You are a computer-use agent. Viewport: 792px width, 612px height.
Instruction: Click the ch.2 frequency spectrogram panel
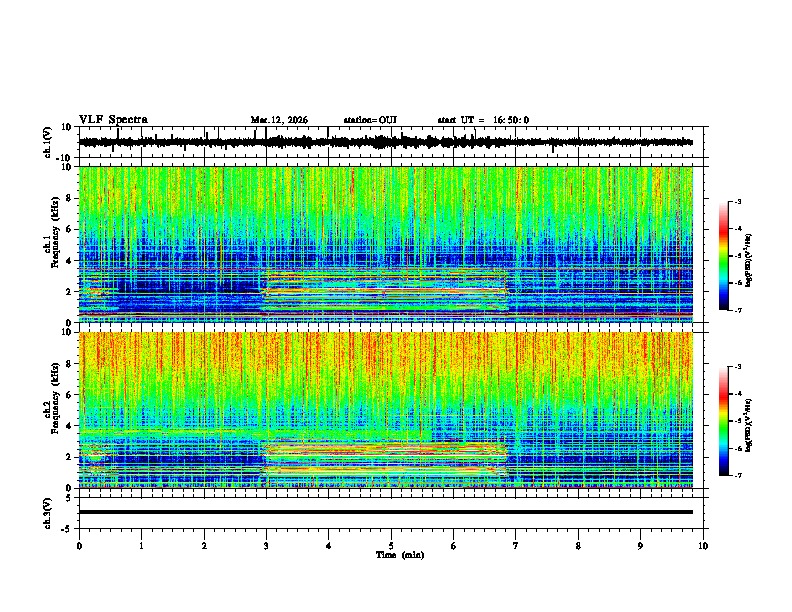(386, 410)
